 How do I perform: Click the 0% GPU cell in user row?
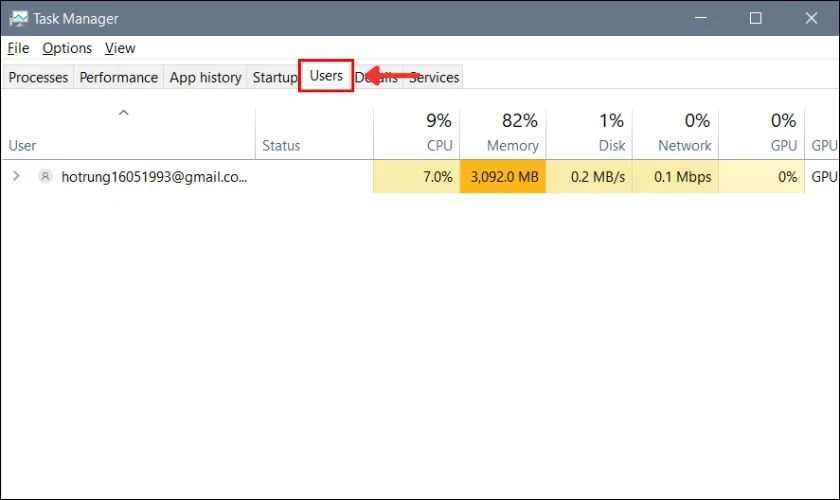tap(762, 176)
